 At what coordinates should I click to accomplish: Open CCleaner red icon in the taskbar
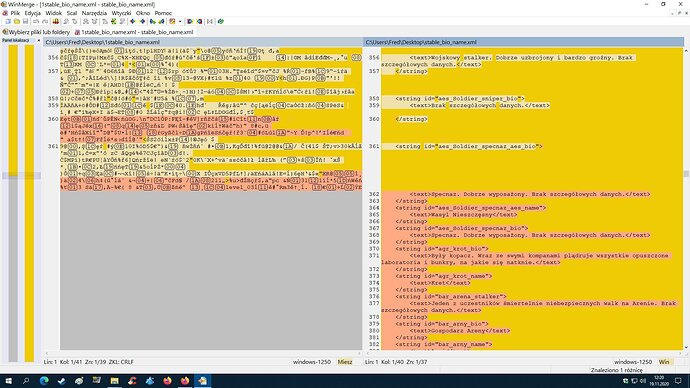pos(132,381)
